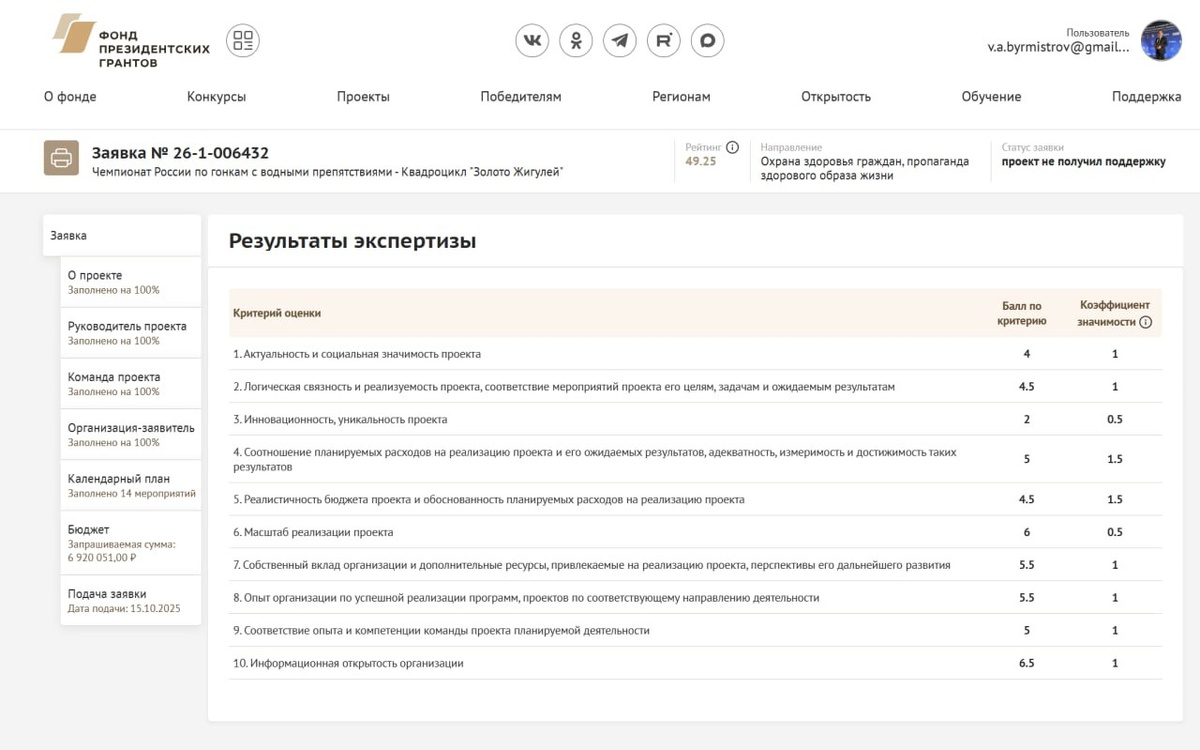Open the Проекты menu
The height and width of the screenshot is (750, 1200).
tap(363, 97)
